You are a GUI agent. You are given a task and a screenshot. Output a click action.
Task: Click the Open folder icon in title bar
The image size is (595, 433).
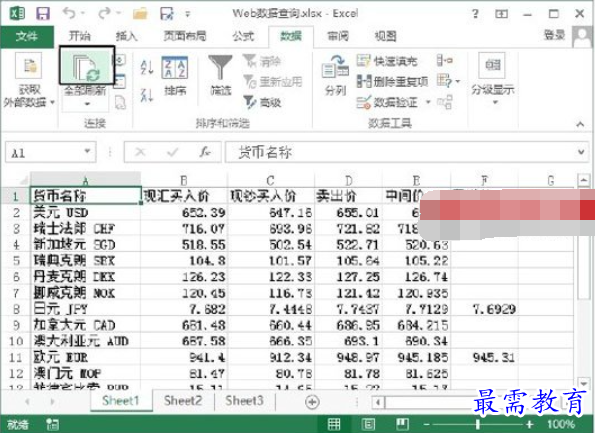click(140, 14)
